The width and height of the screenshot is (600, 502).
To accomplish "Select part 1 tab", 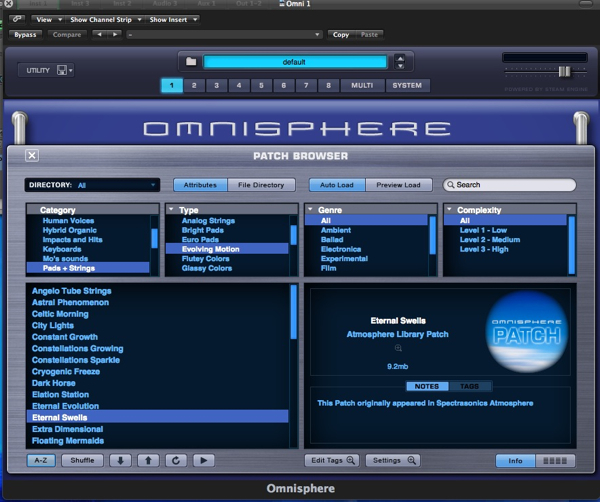I will [172, 85].
